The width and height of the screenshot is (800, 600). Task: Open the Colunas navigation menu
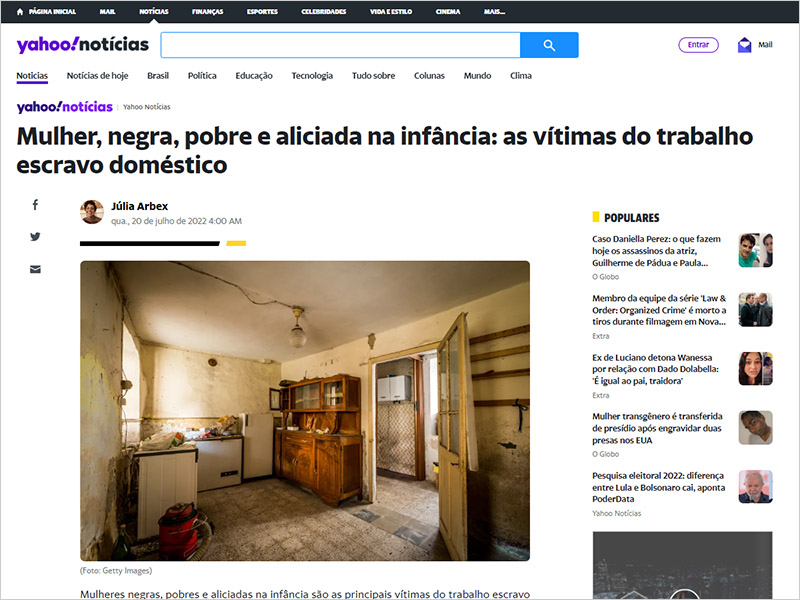tap(429, 76)
